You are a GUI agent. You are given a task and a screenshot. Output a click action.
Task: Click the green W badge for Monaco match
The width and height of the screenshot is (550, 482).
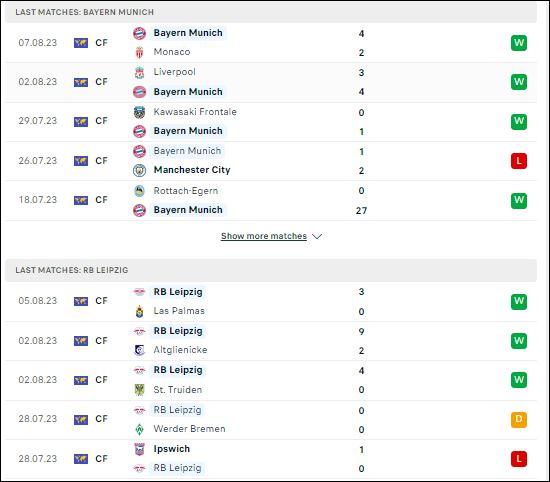519,43
